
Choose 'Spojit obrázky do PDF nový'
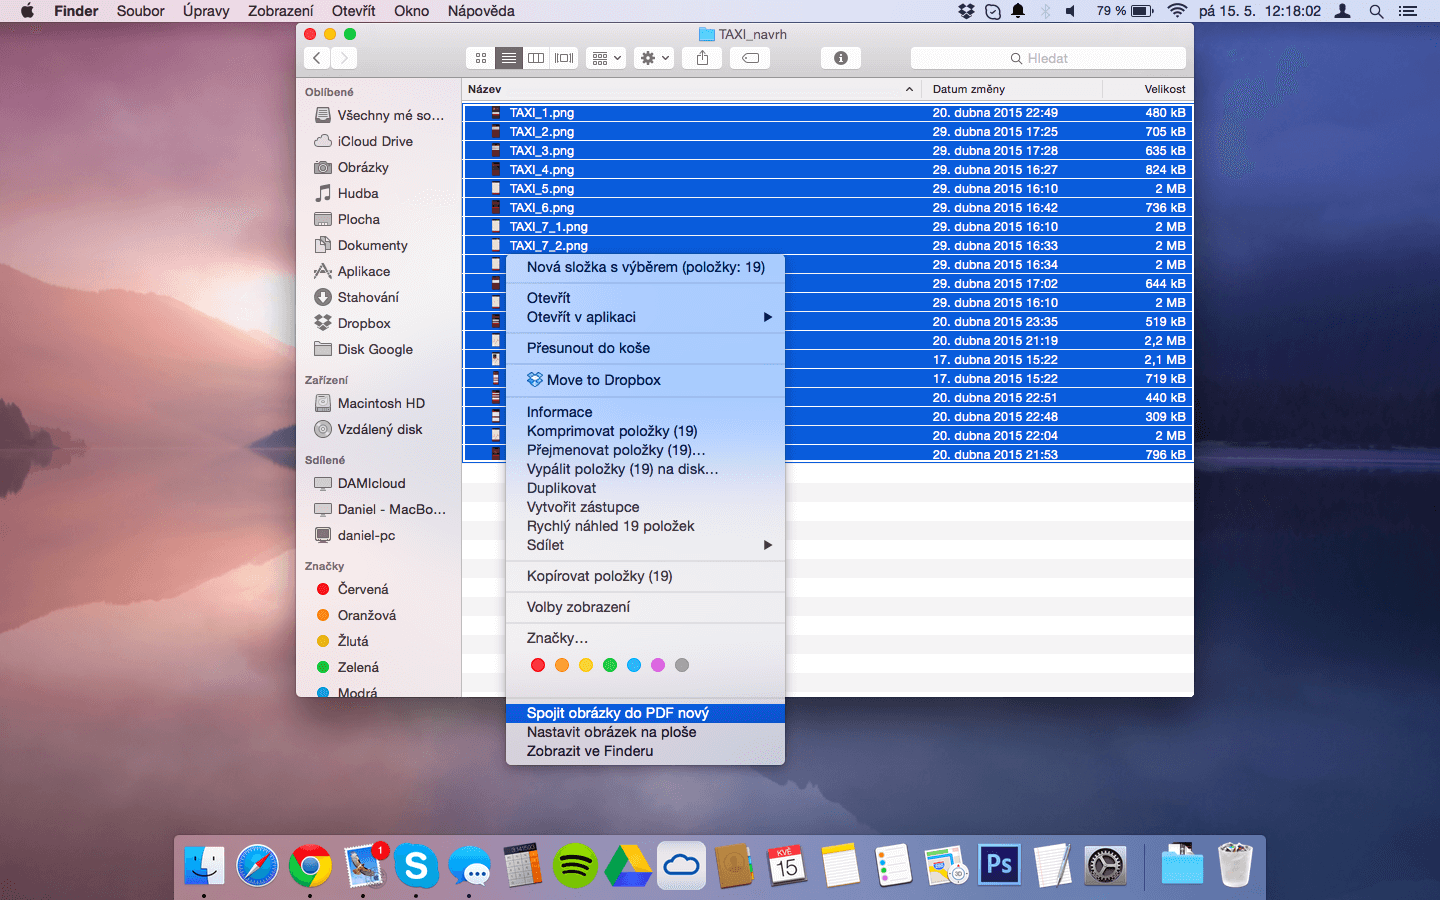[x=617, y=713]
